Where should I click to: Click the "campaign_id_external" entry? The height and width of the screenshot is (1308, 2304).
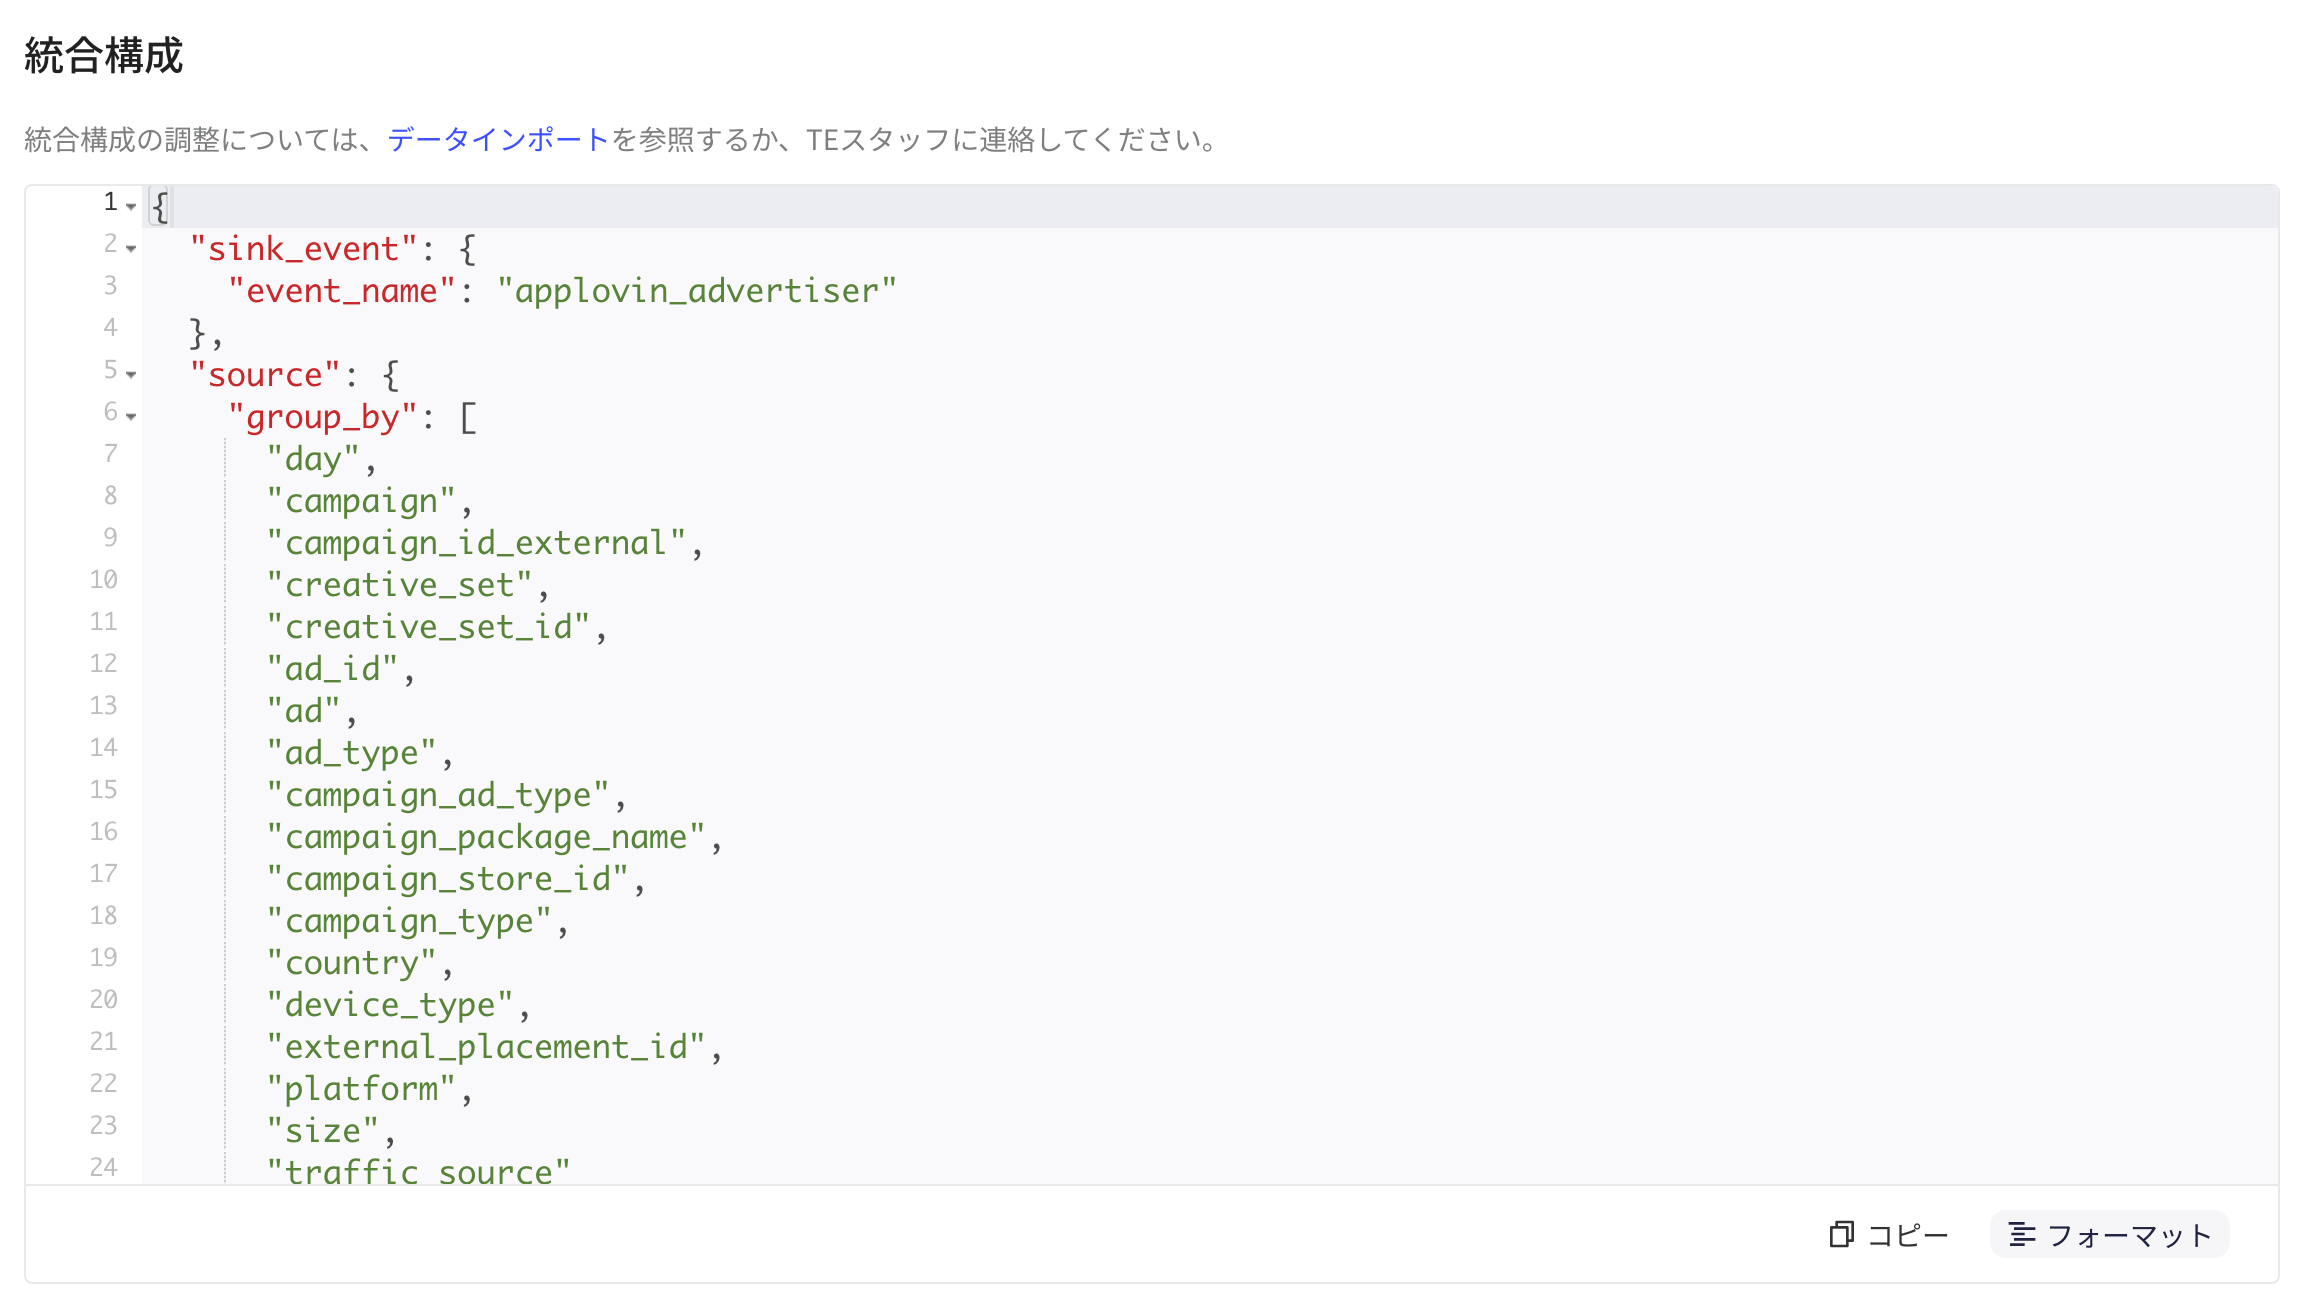click(476, 543)
